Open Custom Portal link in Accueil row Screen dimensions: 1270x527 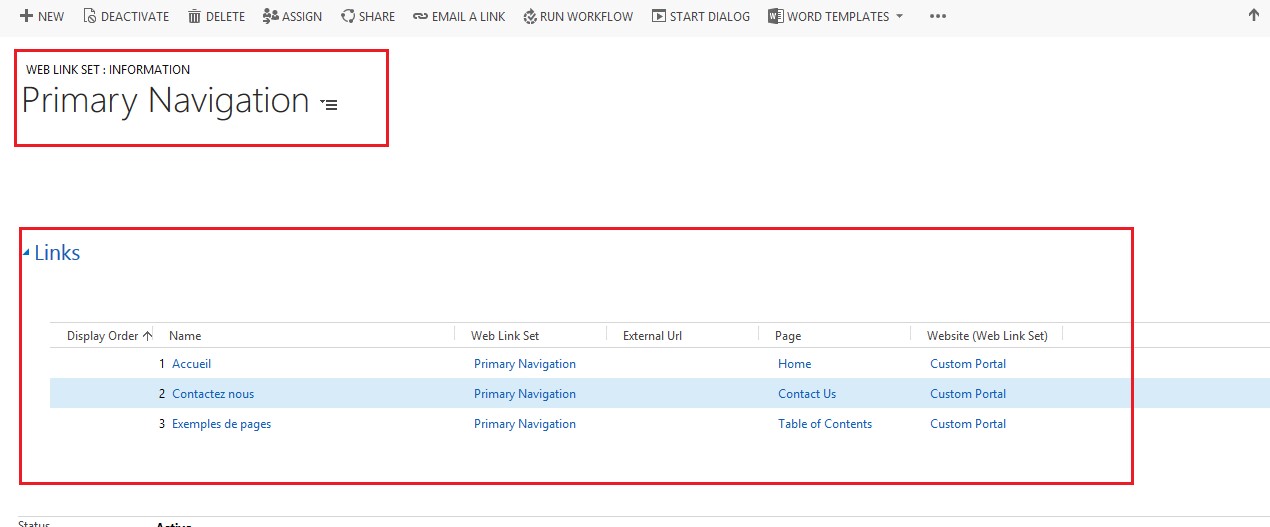coord(967,364)
